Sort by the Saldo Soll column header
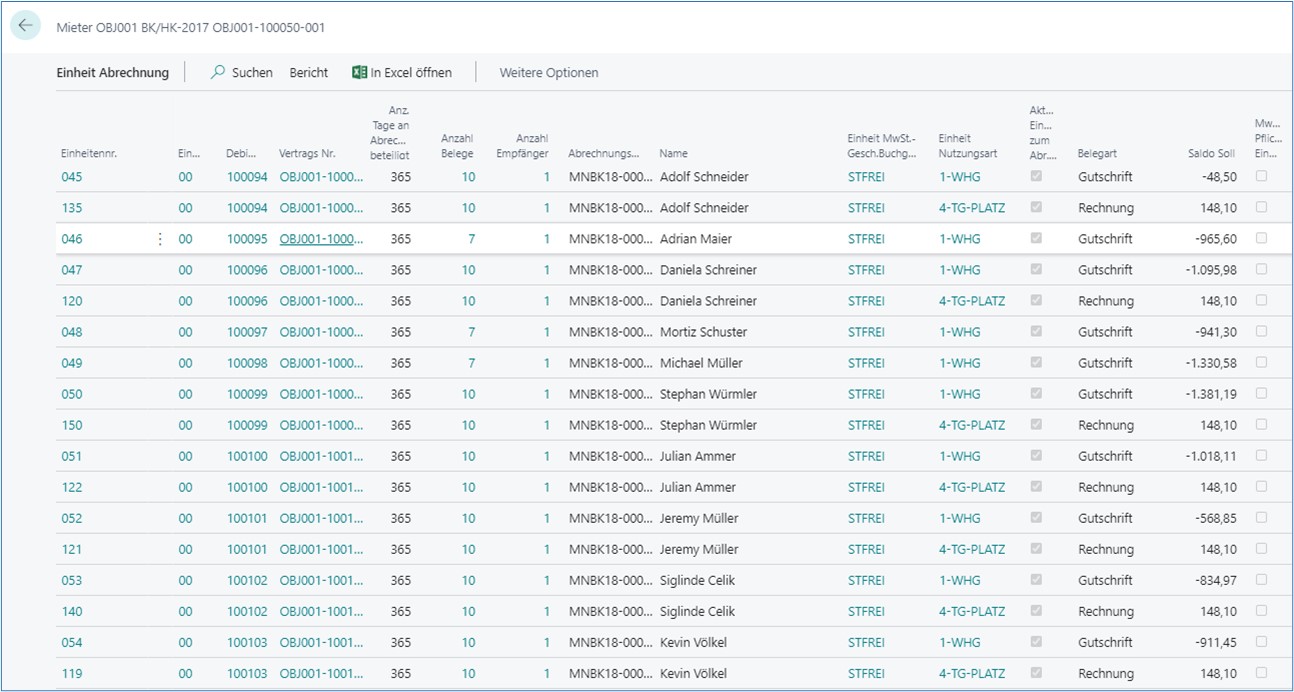The image size is (1294, 692). [x=1212, y=154]
